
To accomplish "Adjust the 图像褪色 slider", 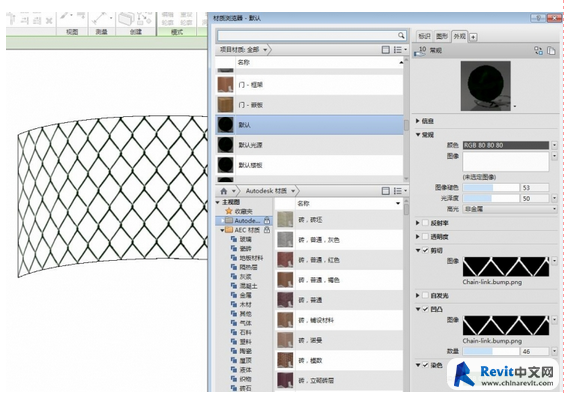I will pos(491,187).
